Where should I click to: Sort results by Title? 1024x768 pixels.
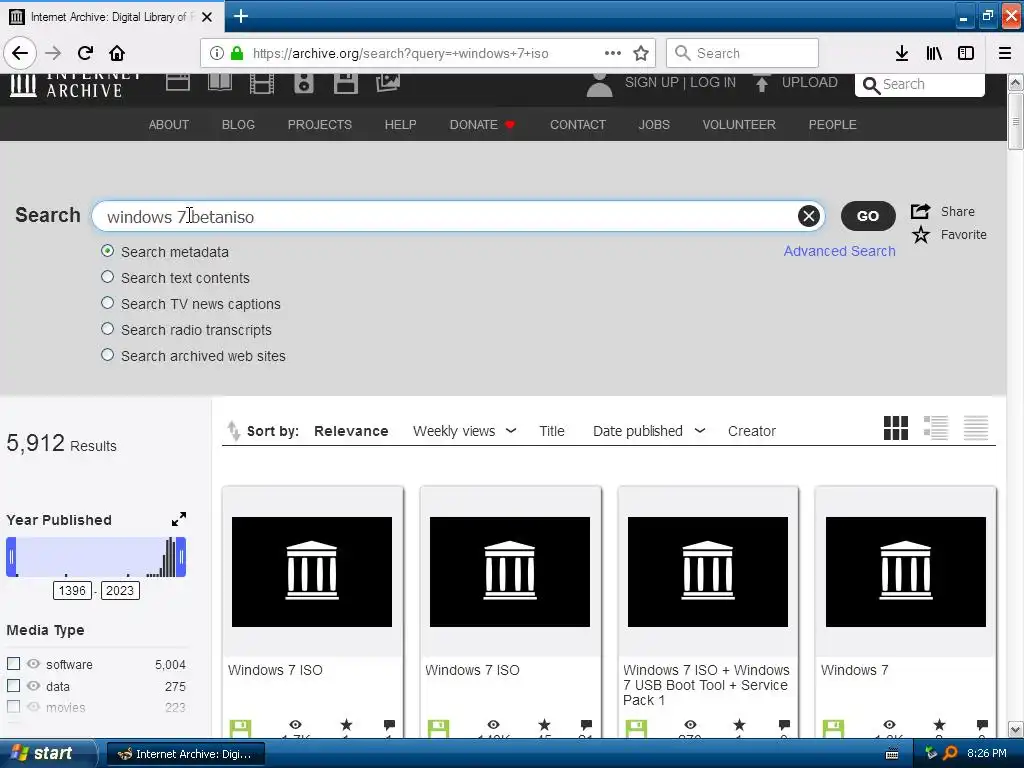click(x=552, y=431)
